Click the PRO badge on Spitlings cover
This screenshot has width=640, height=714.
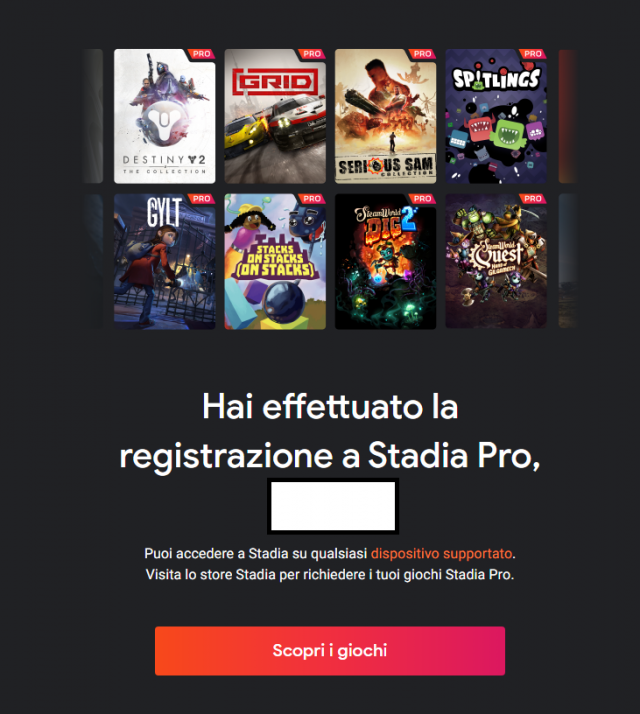coord(533,54)
